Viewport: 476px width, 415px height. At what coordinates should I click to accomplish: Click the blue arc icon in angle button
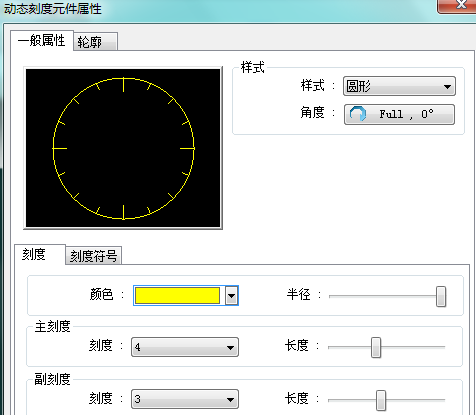coord(358,114)
